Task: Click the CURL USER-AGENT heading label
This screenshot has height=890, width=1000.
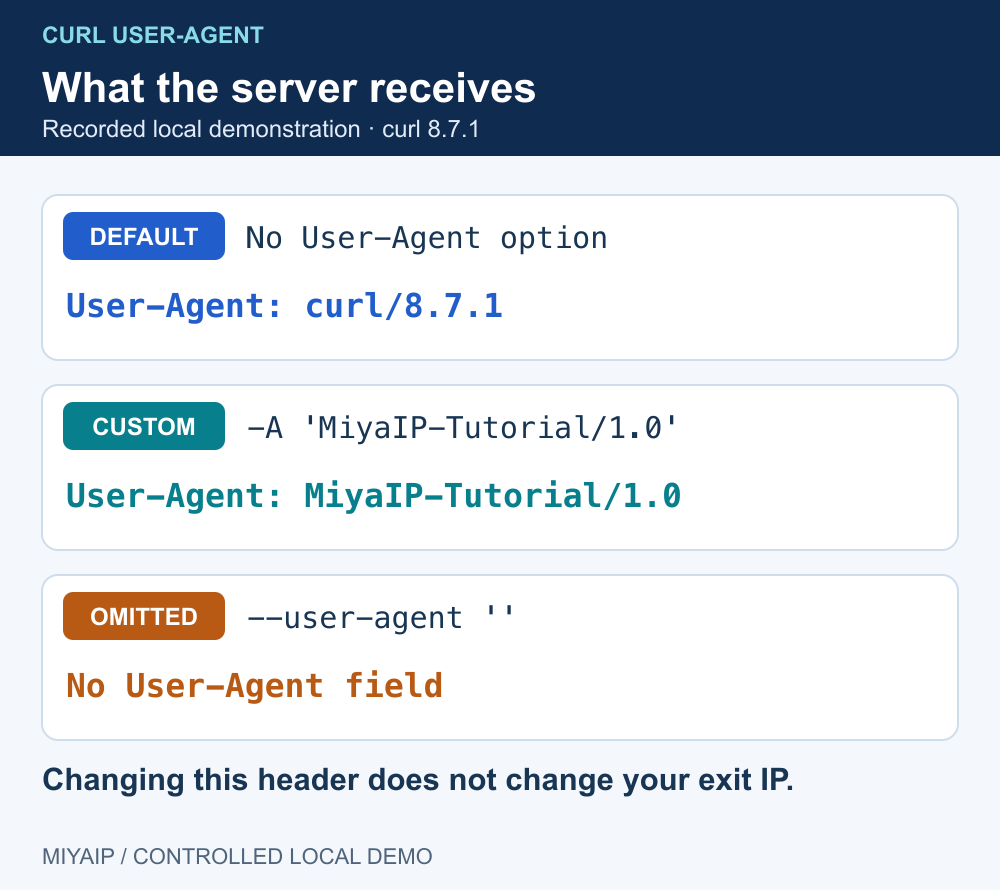Action: (x=152, y=35)
